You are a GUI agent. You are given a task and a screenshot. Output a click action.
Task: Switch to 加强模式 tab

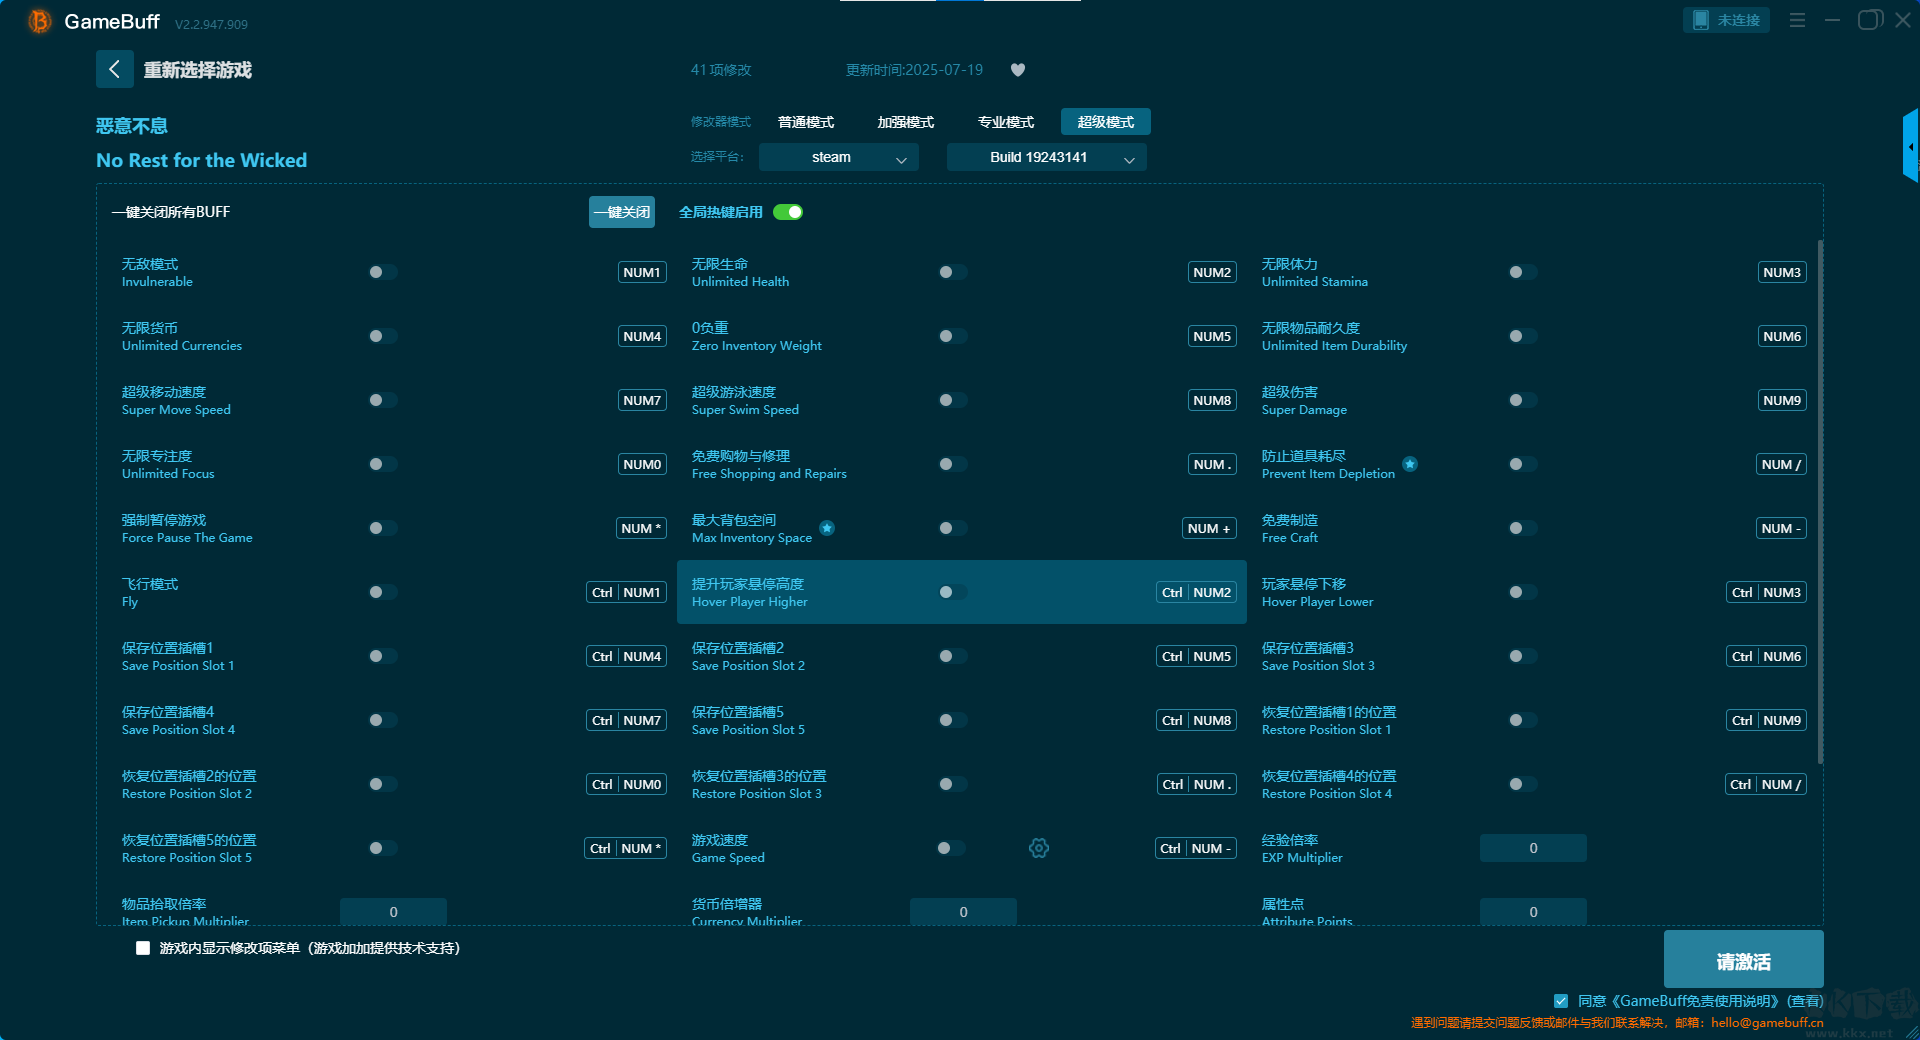(x=906, y=122)
